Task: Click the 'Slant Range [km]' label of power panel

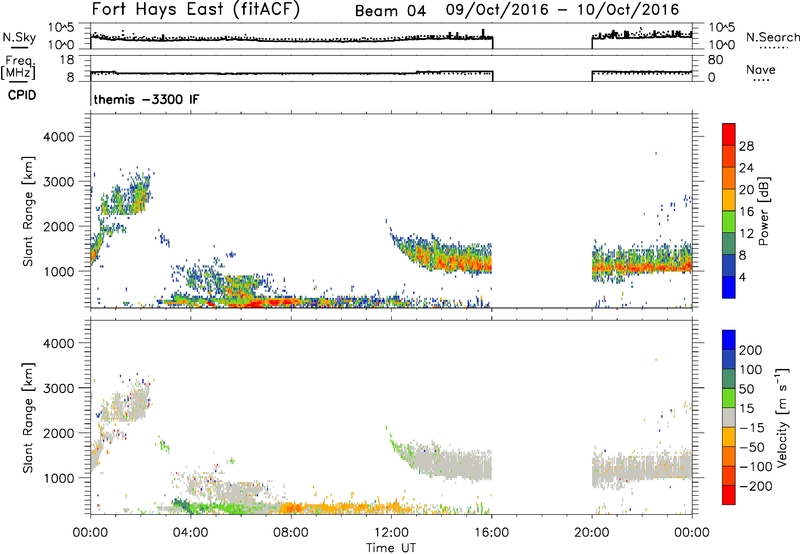Action: coord(28,211)
